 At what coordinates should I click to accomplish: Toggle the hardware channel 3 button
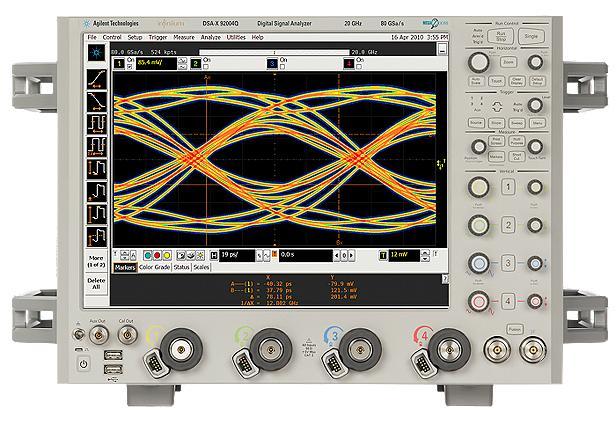[x=508, y=263]
